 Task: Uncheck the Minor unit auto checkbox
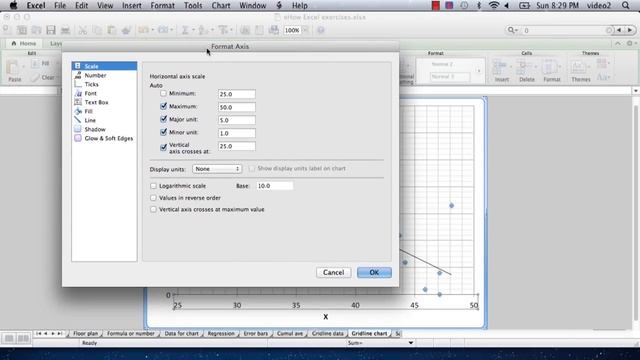click(163, 133)
